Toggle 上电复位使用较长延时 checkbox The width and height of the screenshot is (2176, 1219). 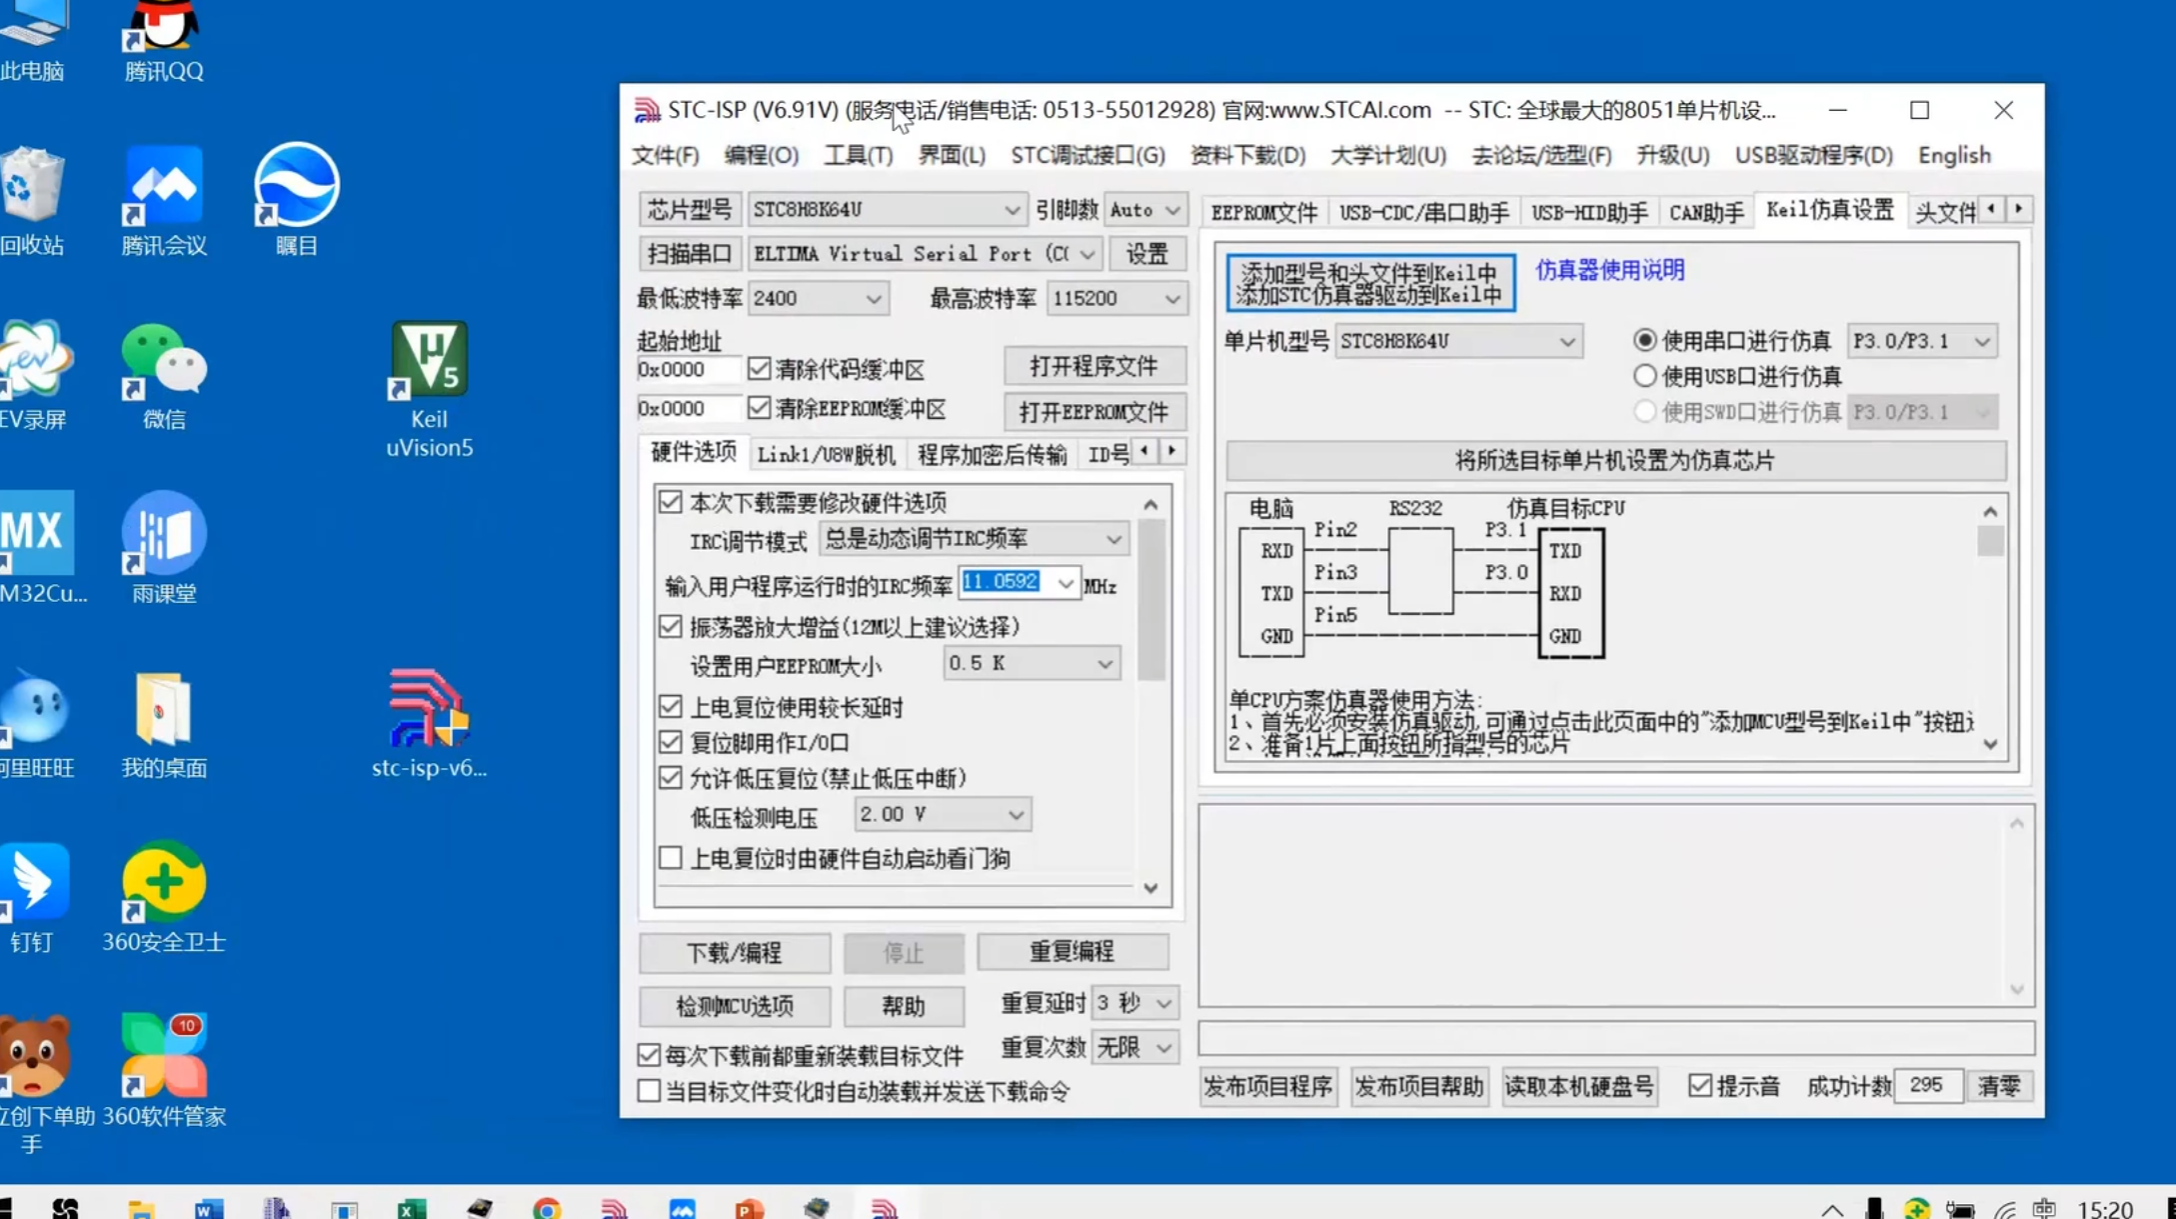[670, 707]
